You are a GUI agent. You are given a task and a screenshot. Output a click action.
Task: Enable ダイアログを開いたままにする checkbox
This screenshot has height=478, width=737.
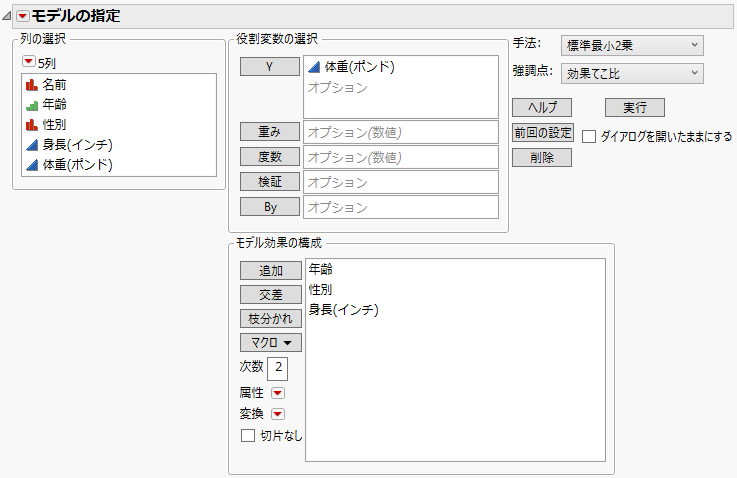click(589, 137)
